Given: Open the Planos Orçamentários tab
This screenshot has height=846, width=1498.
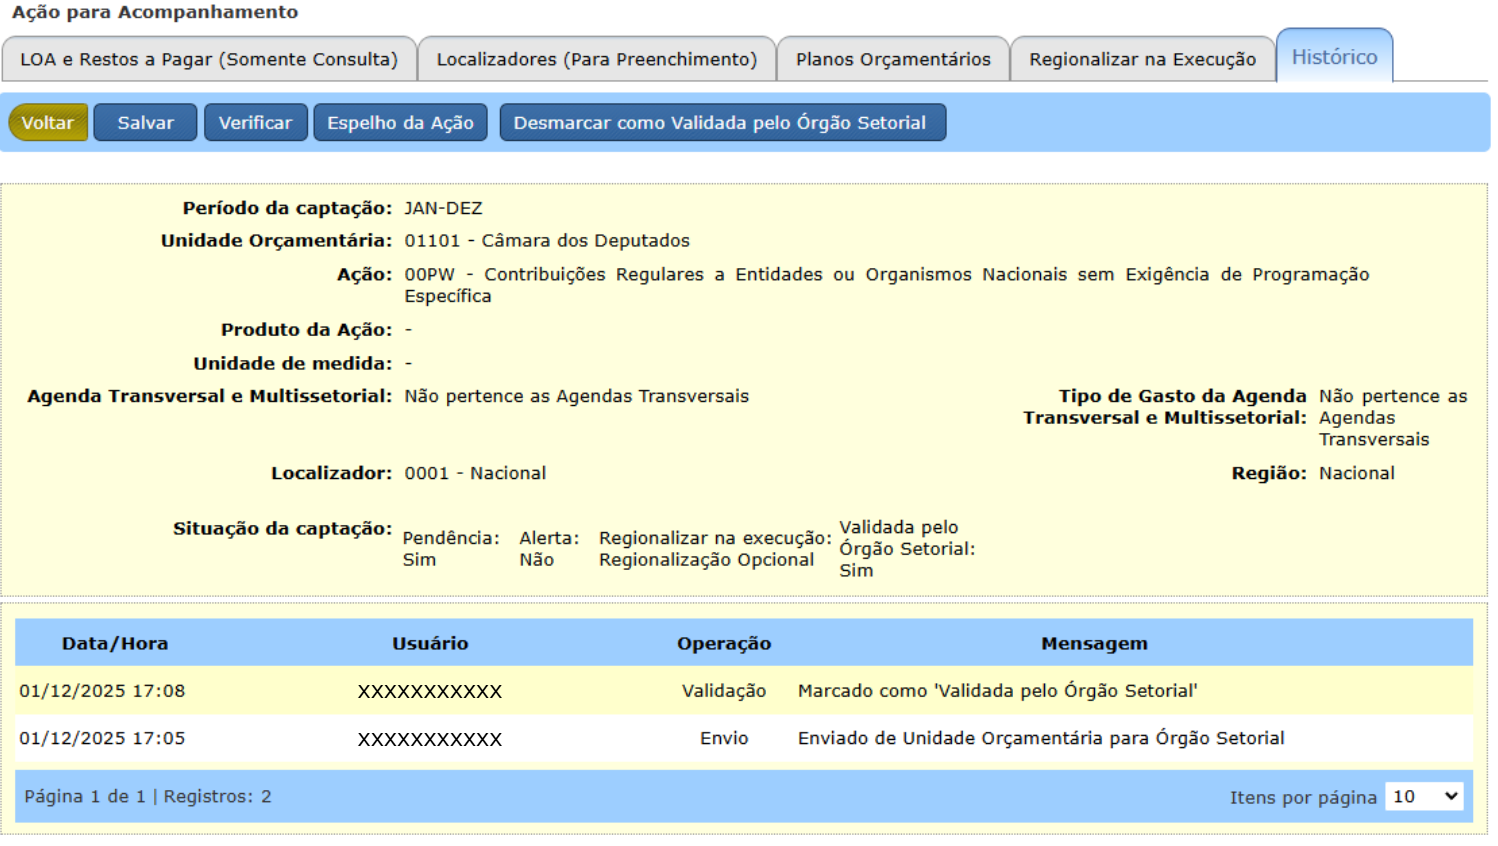Looking at the screenshot, I should [892, 60].
